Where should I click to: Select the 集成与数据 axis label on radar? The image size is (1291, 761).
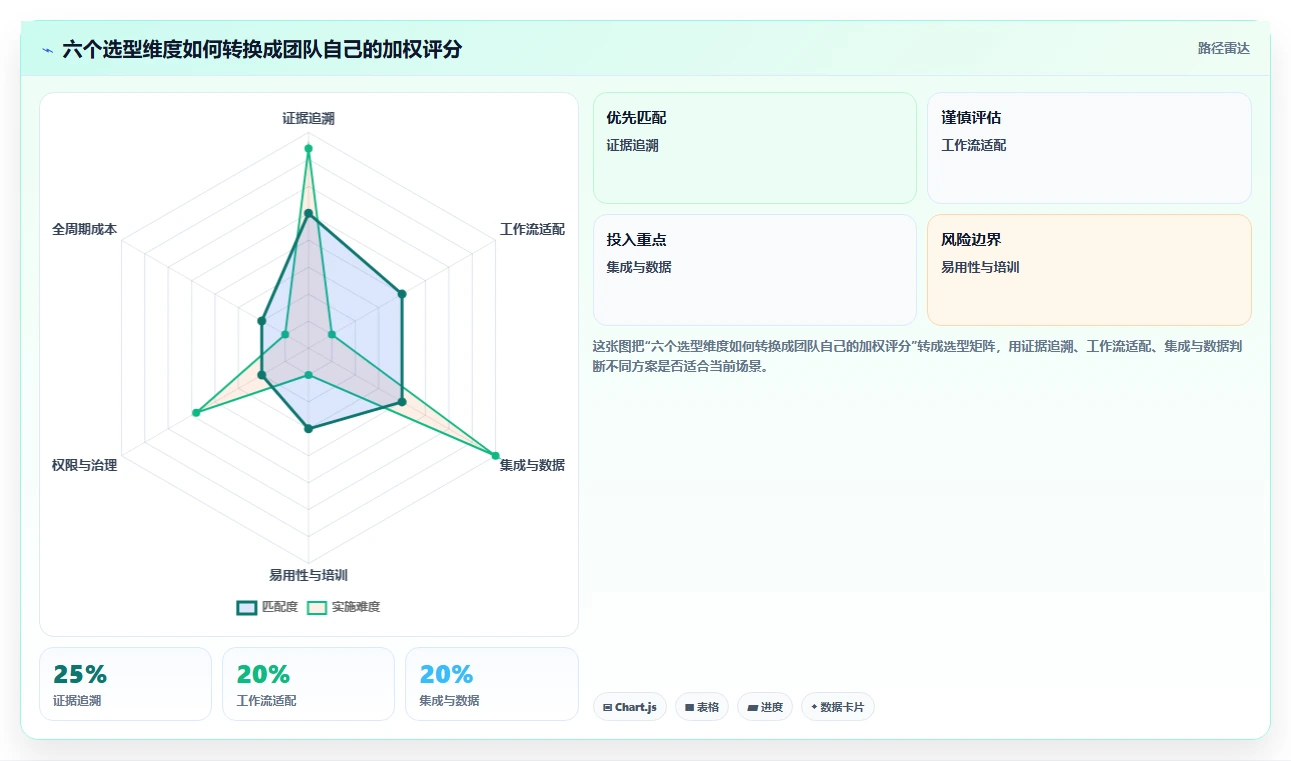click(x=532, y=465)
